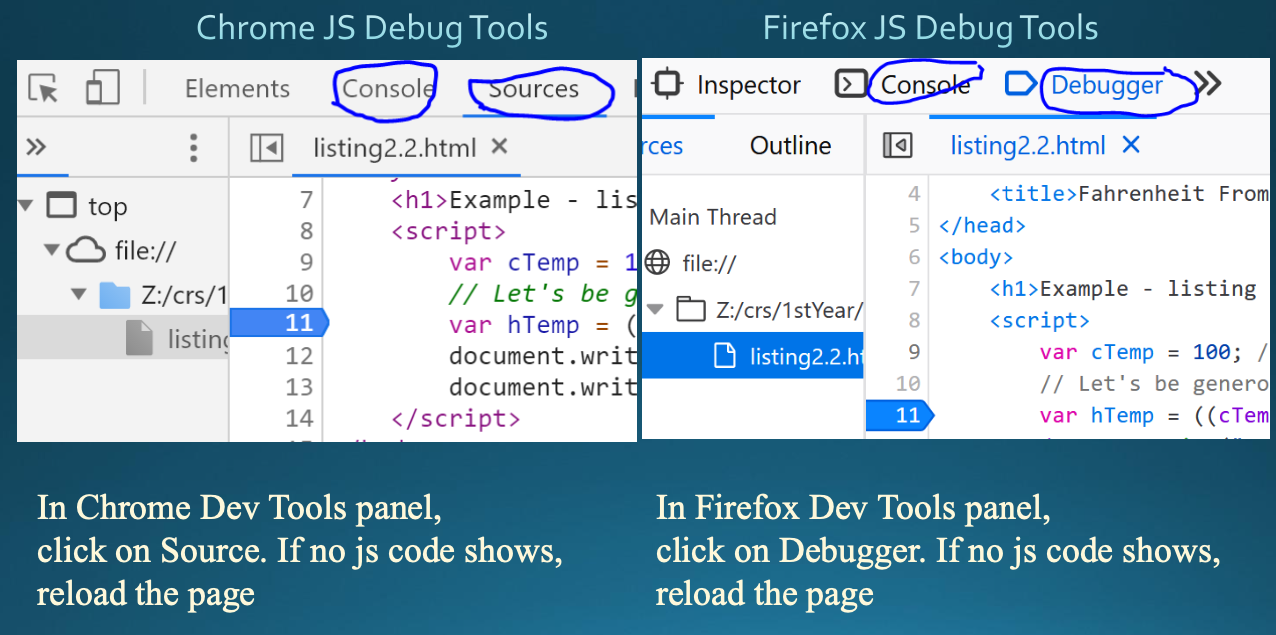
Task: Hide the Chrome navigator sidebar
Action: point(267,148)
